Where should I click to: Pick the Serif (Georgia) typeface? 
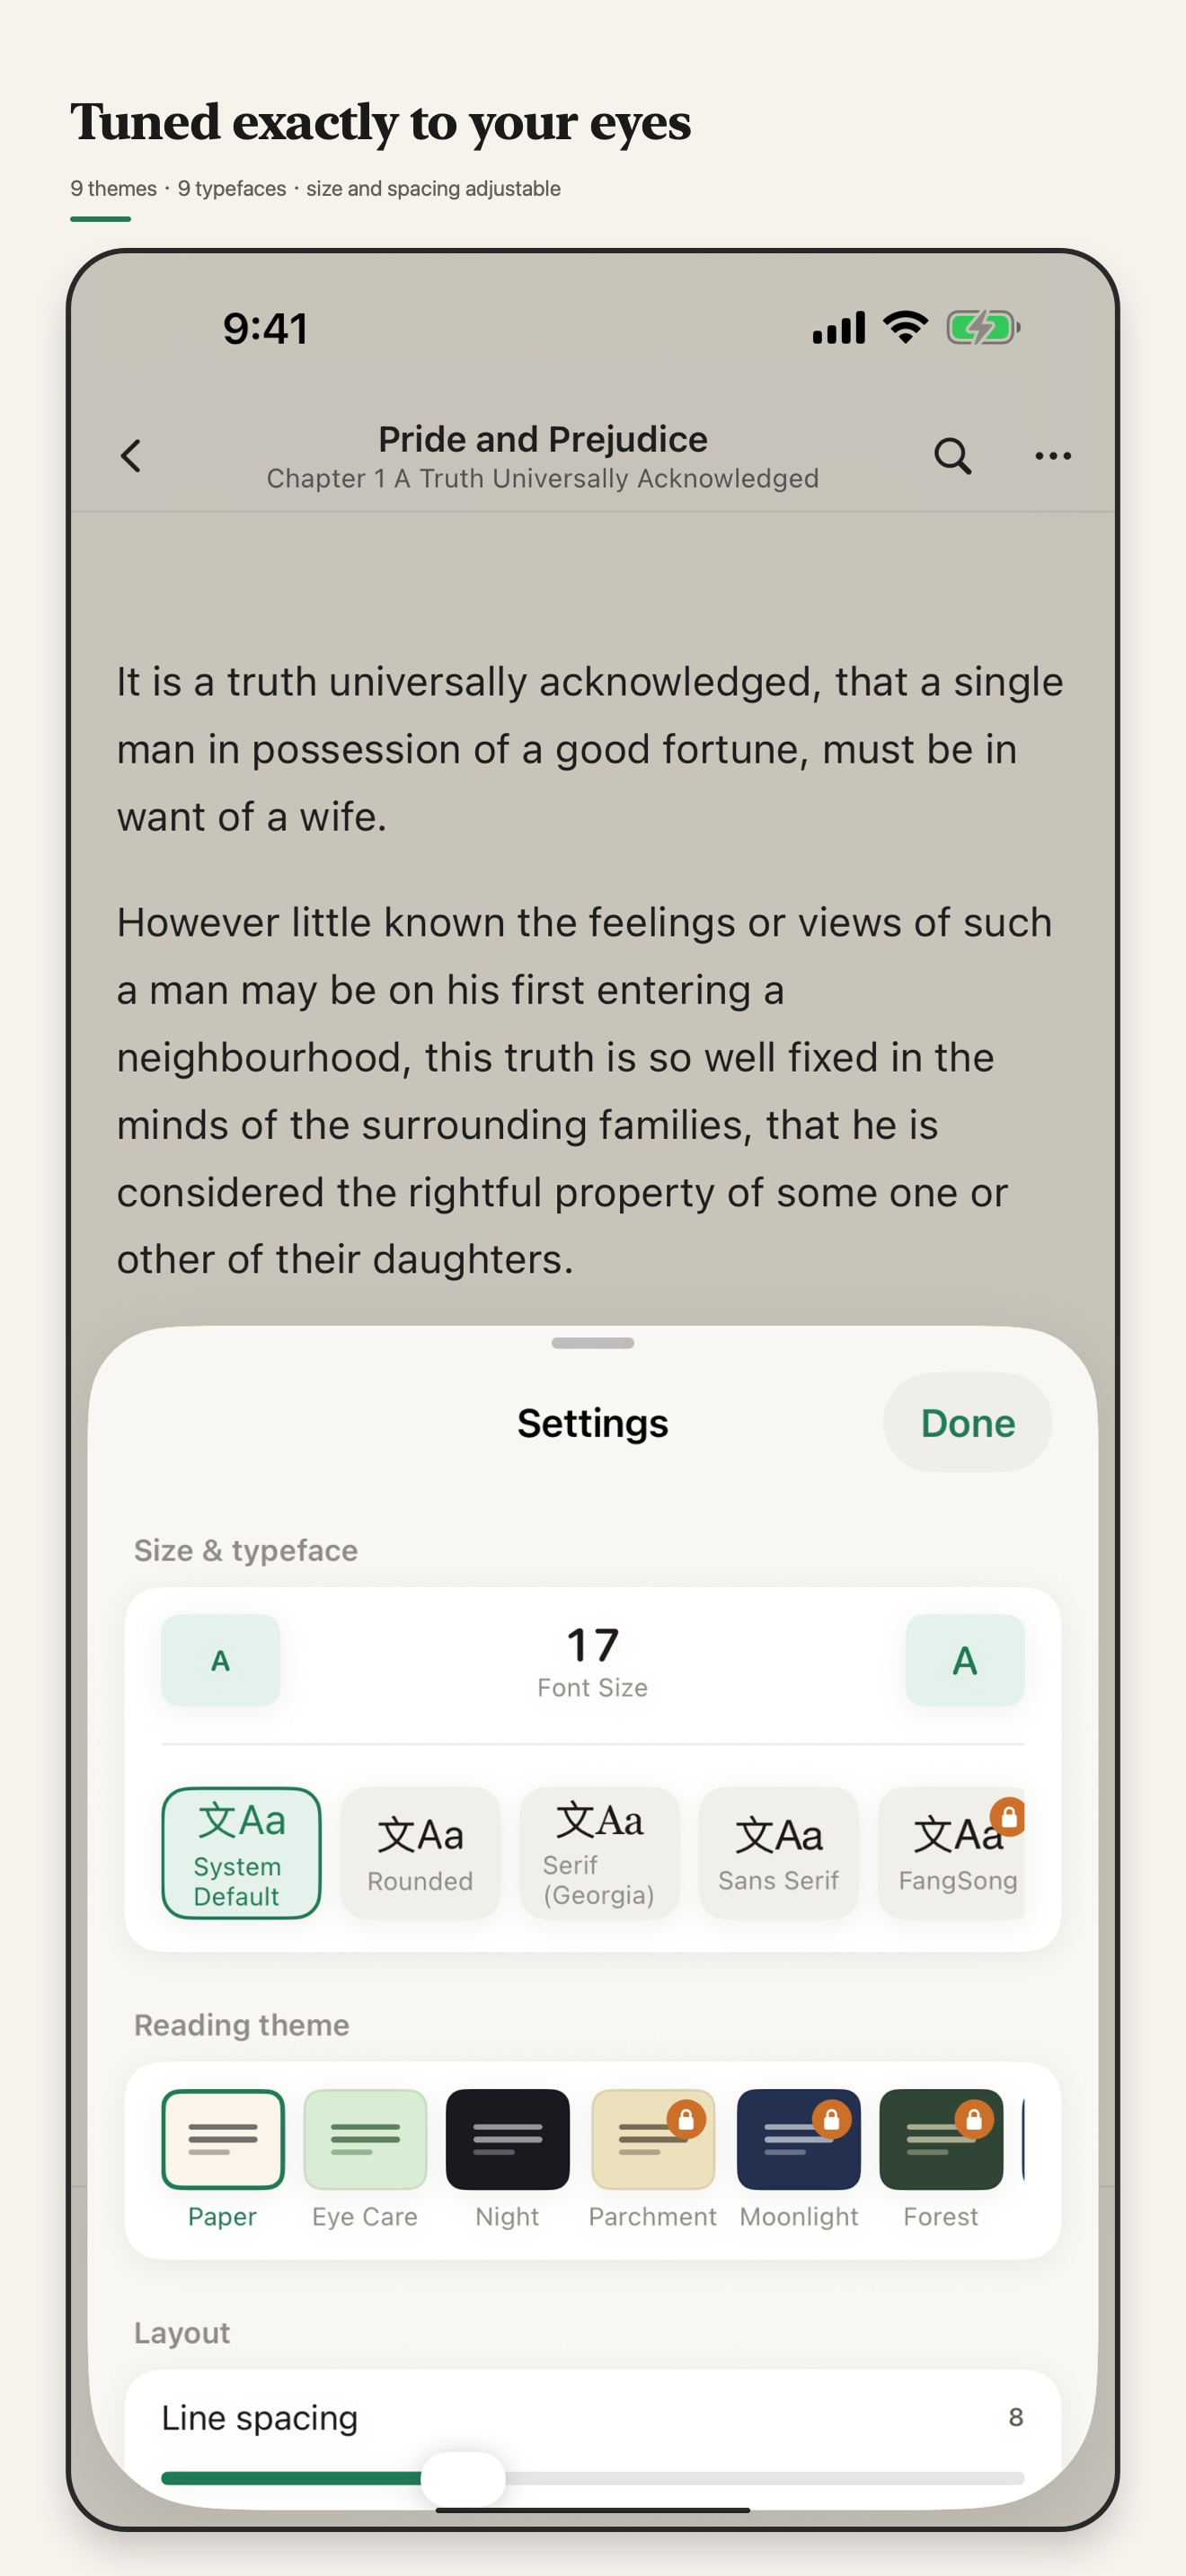[599, 1853]
